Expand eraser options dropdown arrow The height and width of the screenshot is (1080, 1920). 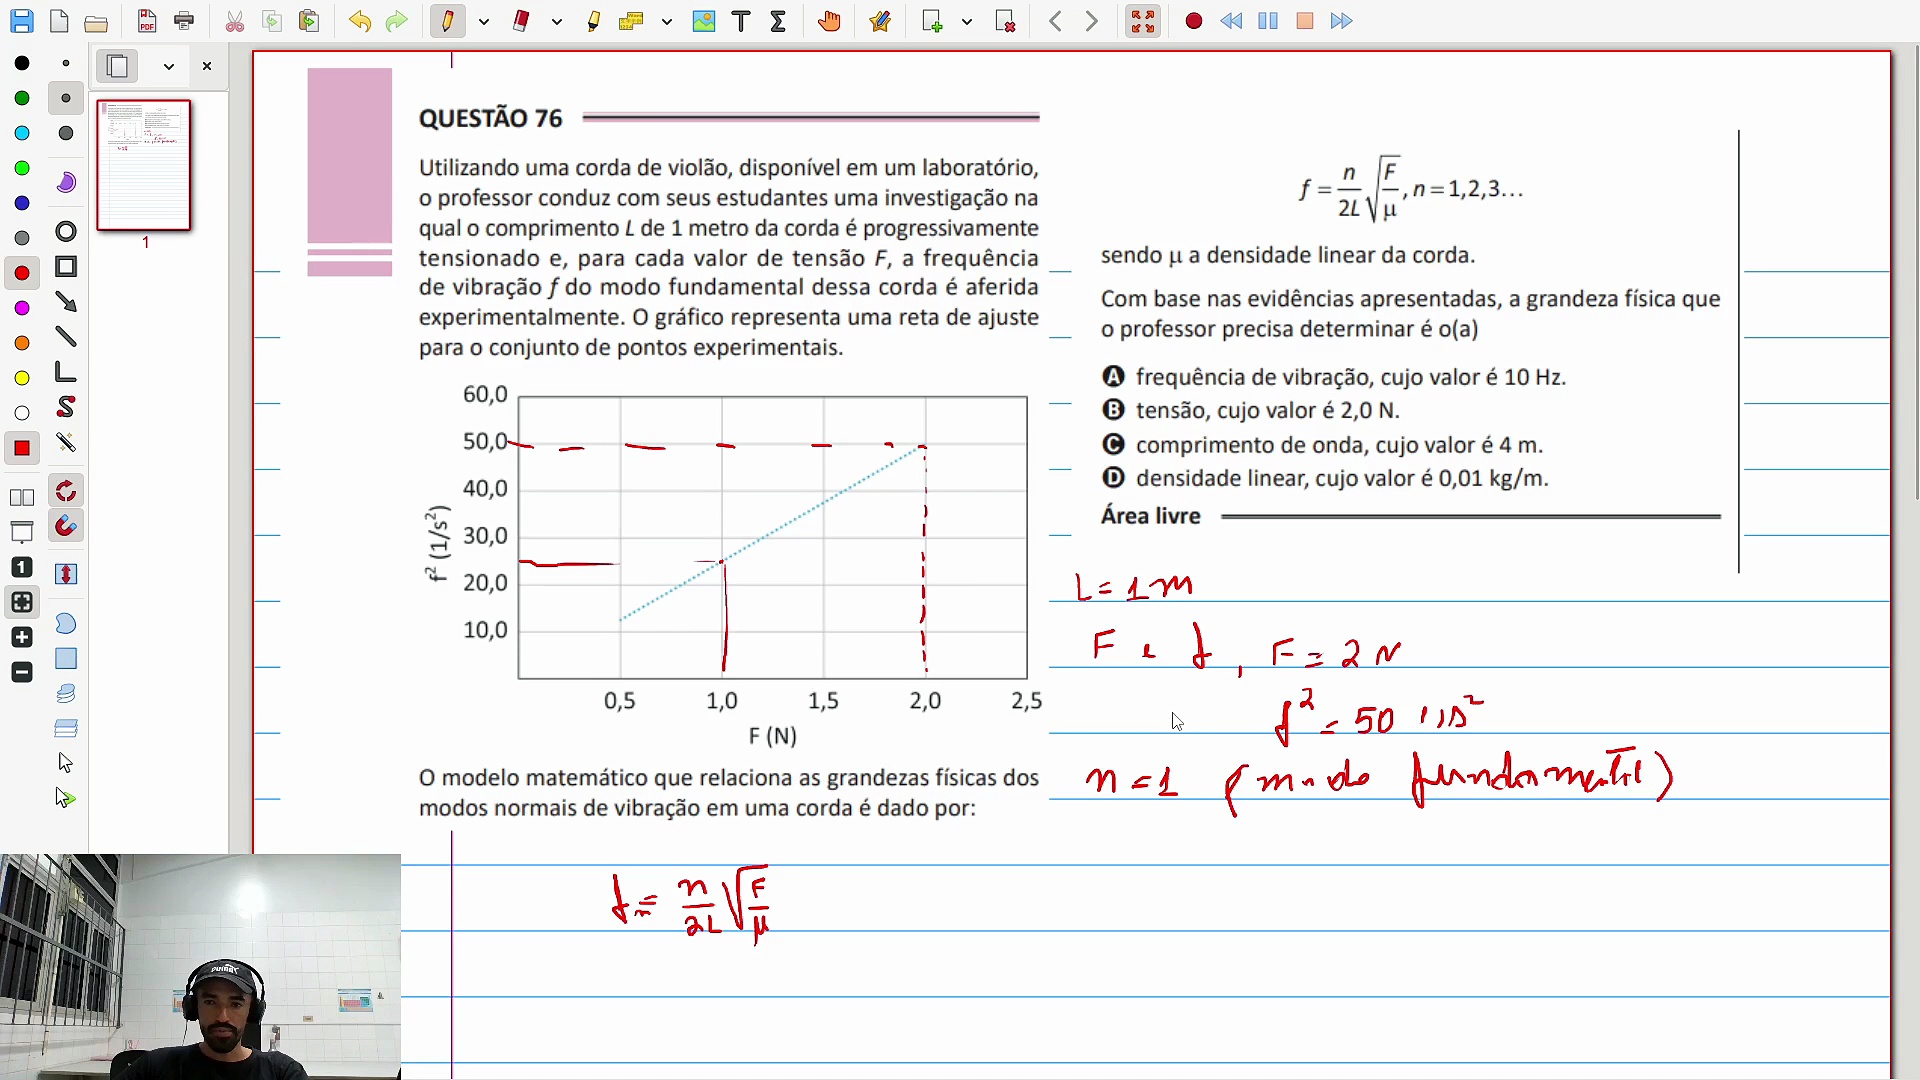click(557, 21)
